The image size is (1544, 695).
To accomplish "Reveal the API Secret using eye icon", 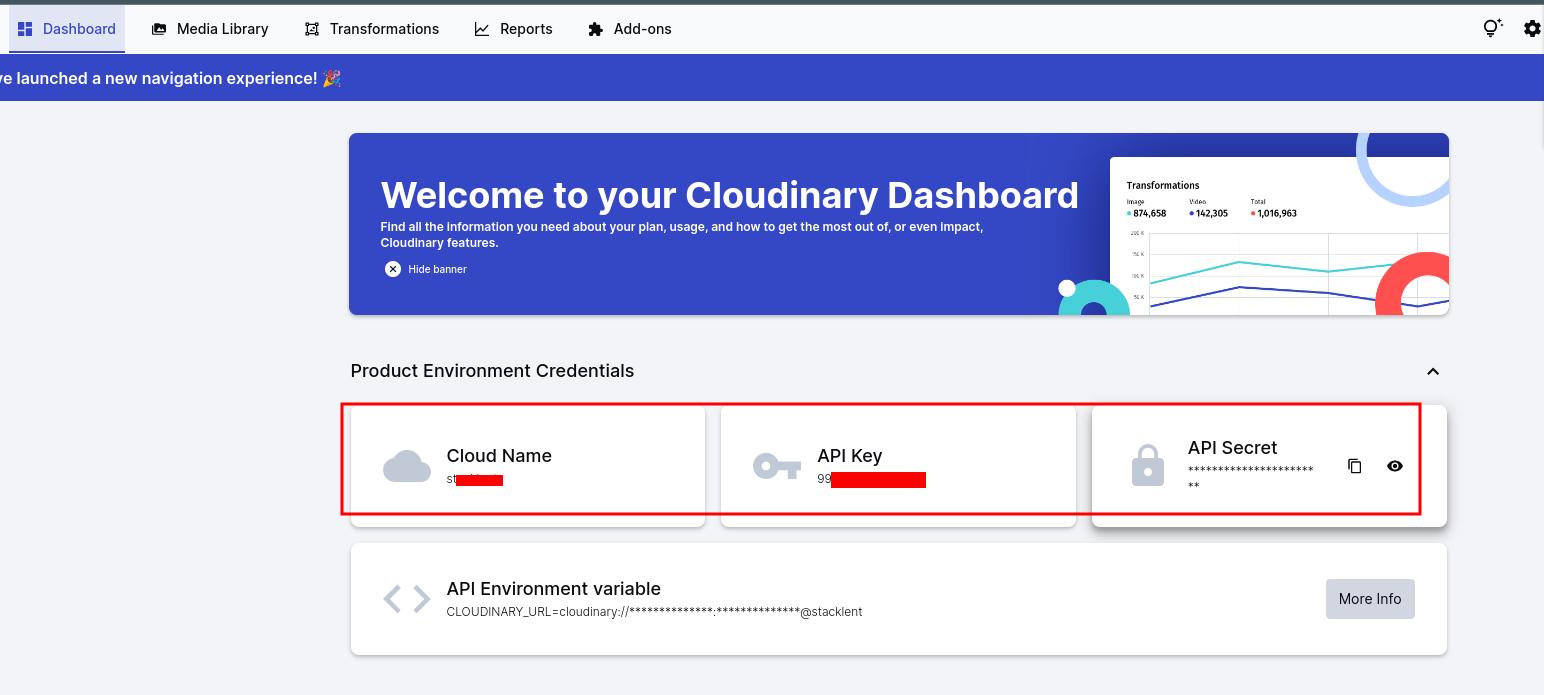I will (1395, 466).
